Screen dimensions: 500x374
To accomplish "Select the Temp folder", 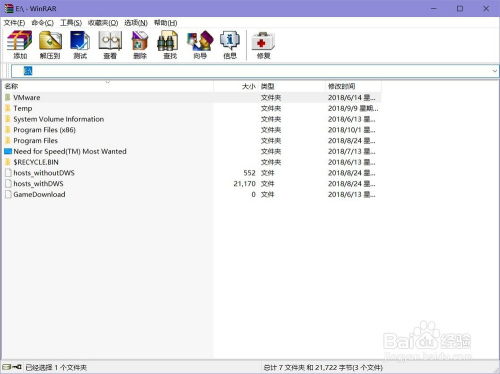I will click(22, 108).
